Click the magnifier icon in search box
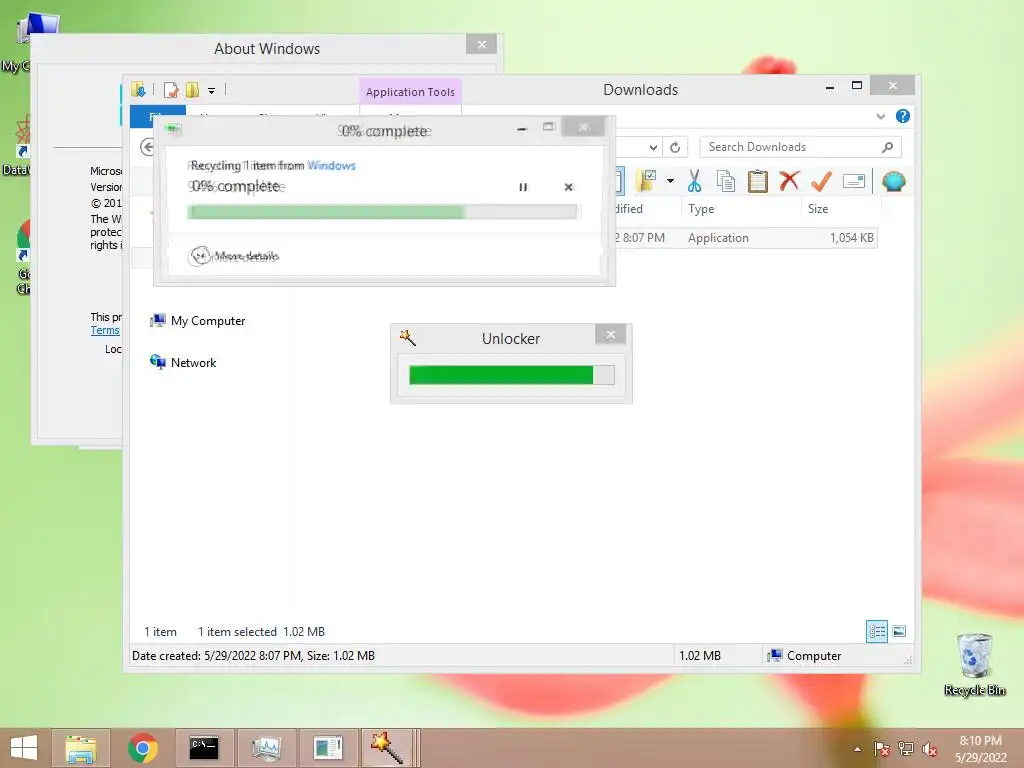The image size is (1024, 768). coord(887,148)
